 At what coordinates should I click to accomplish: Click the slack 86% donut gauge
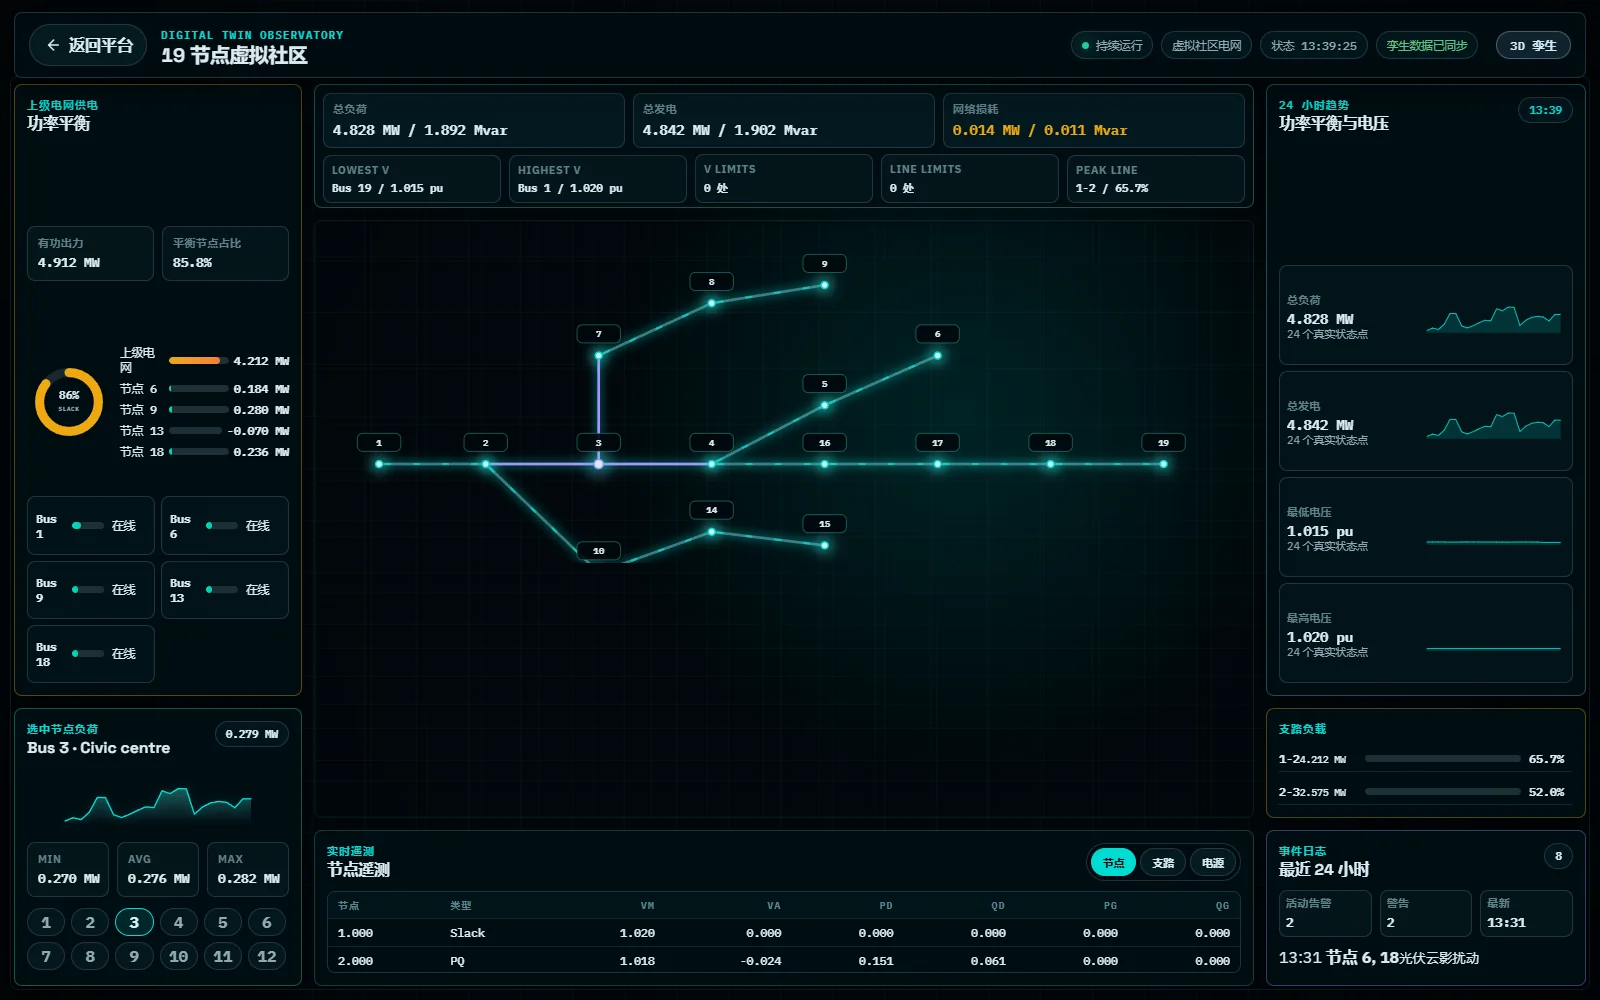point(69,402)
